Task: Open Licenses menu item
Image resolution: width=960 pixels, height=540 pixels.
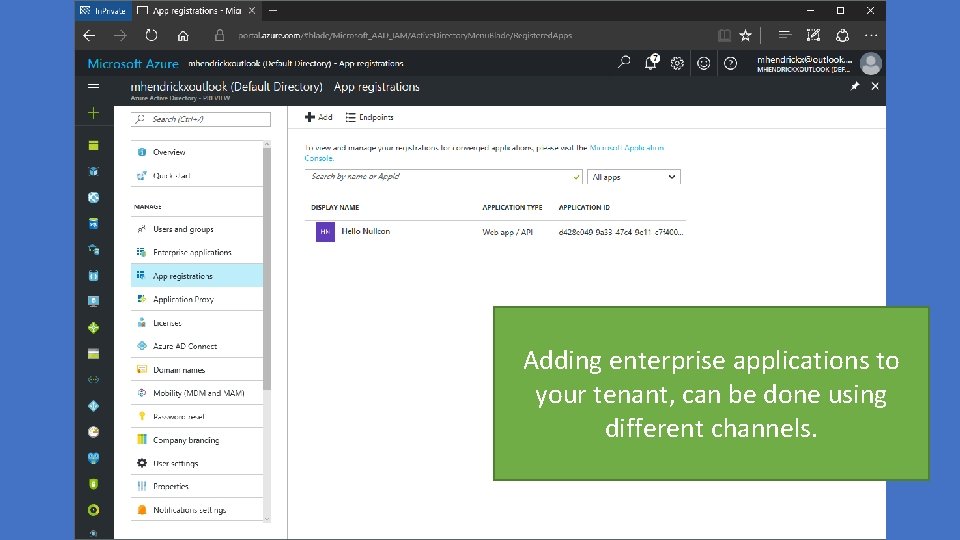Action: [x=197, y=323]
